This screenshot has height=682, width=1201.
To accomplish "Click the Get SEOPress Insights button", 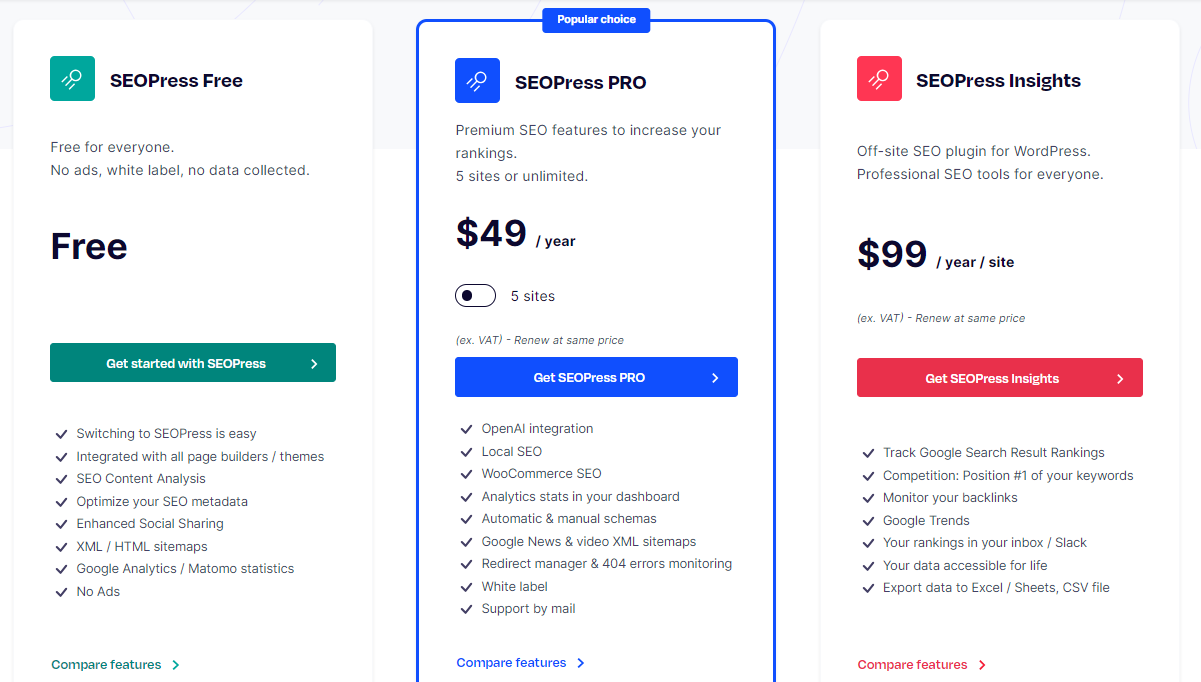I will pos(999,378).
